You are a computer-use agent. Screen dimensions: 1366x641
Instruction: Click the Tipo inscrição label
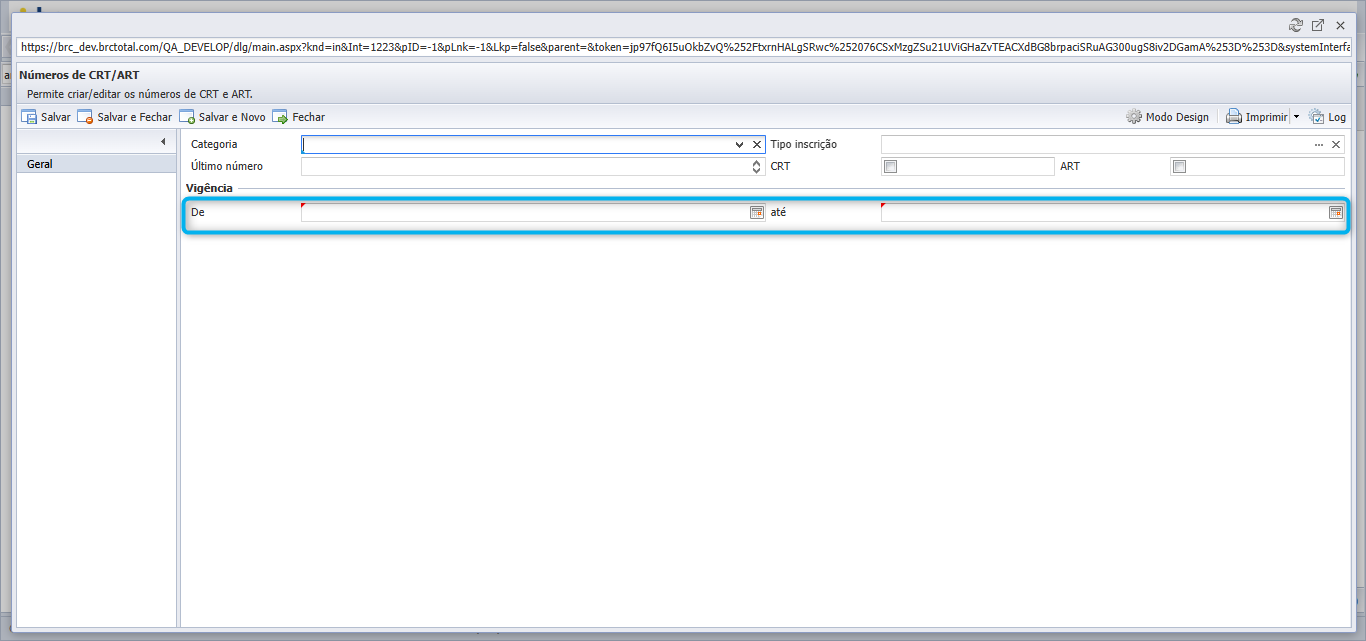tap(804, 144)
